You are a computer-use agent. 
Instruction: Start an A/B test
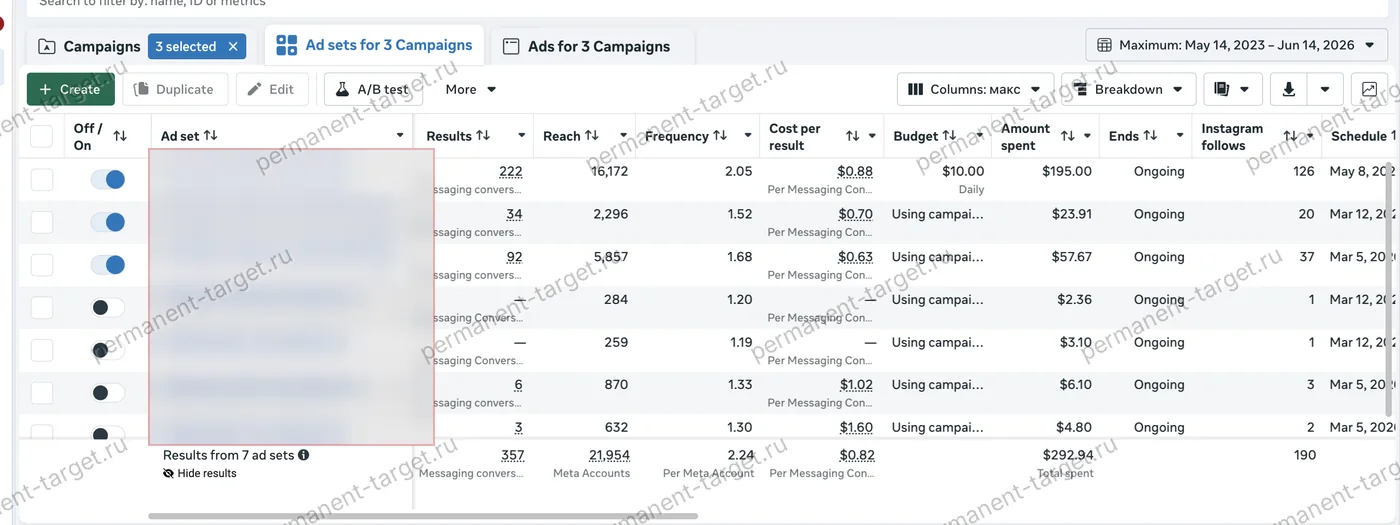click(373, 89)
